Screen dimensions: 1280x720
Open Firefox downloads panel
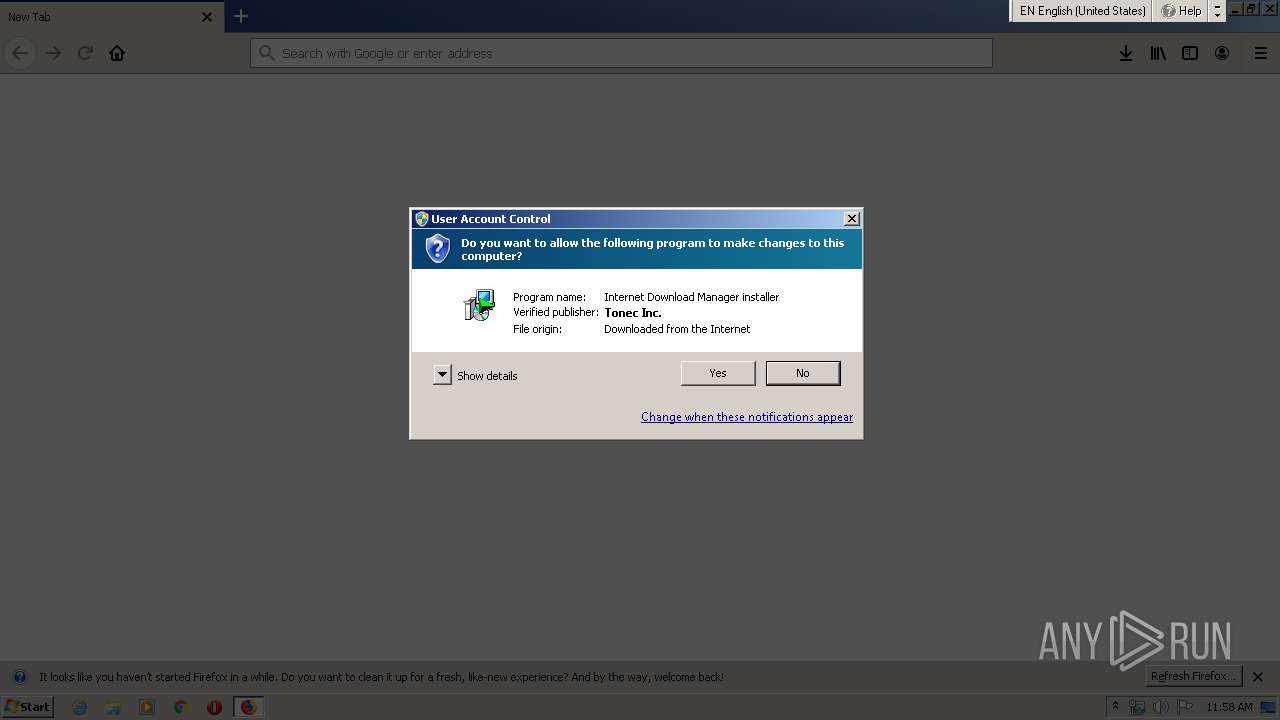1126,53
